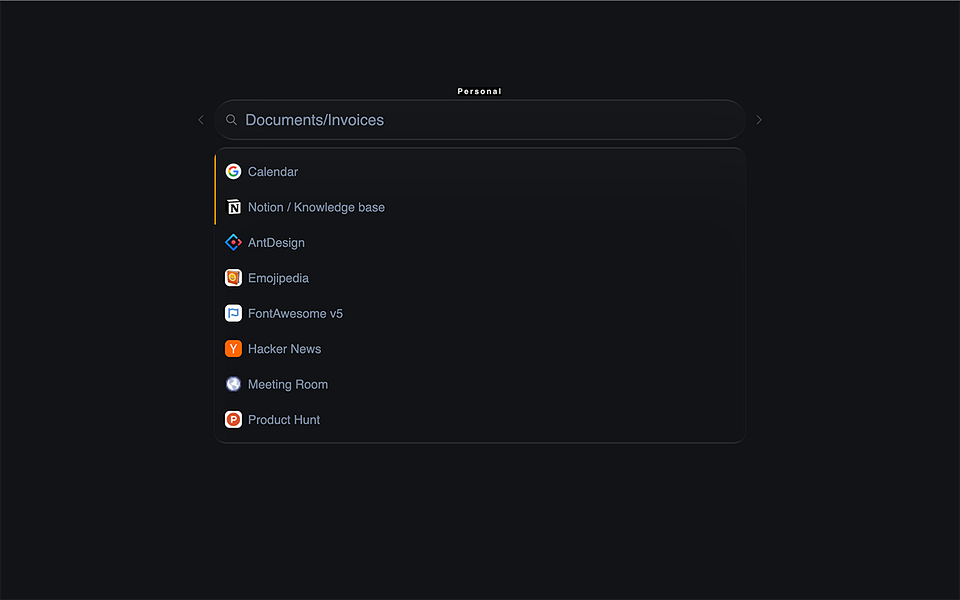Open the Meeting Room entry
The width and height of the screenshot is (960, 600).
point(480,384)
